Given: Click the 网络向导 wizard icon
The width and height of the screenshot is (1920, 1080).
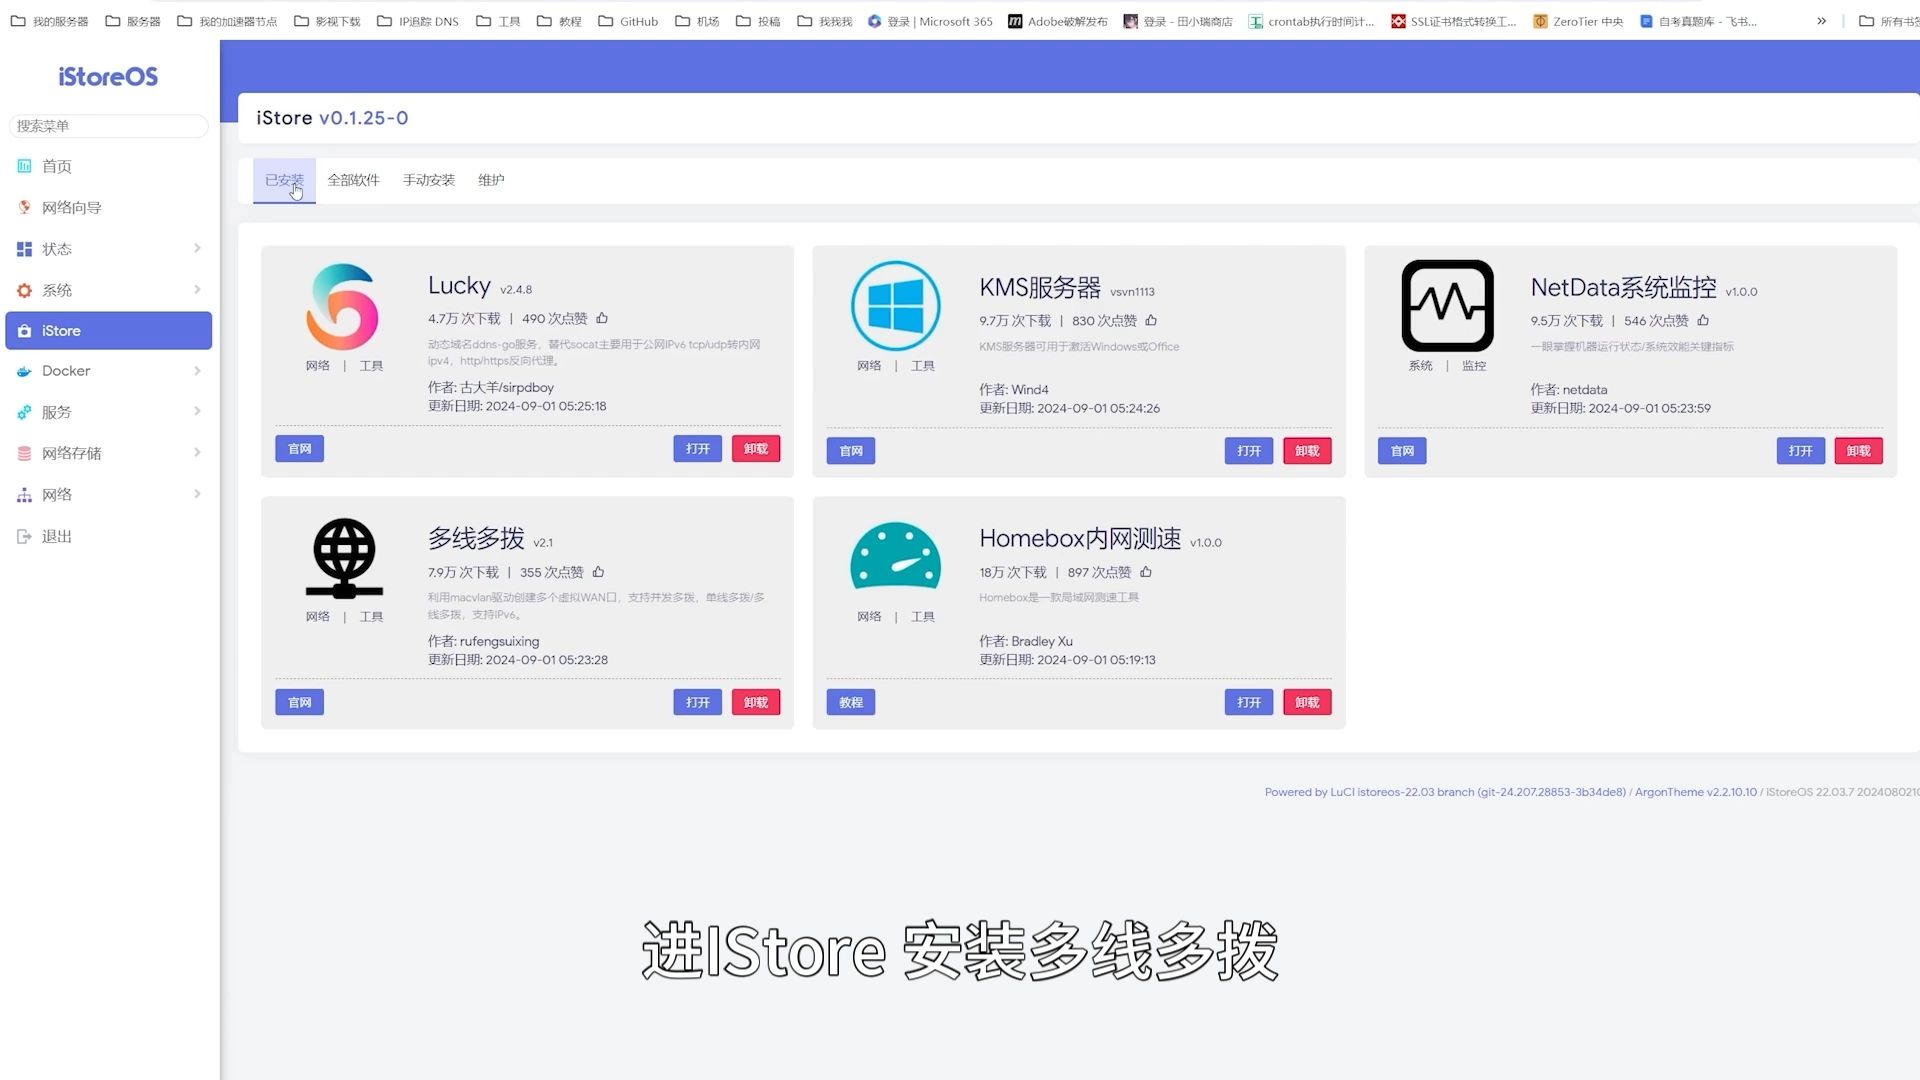Looking at the screenshot, I should pyautogui.click(x=24, y=207).
